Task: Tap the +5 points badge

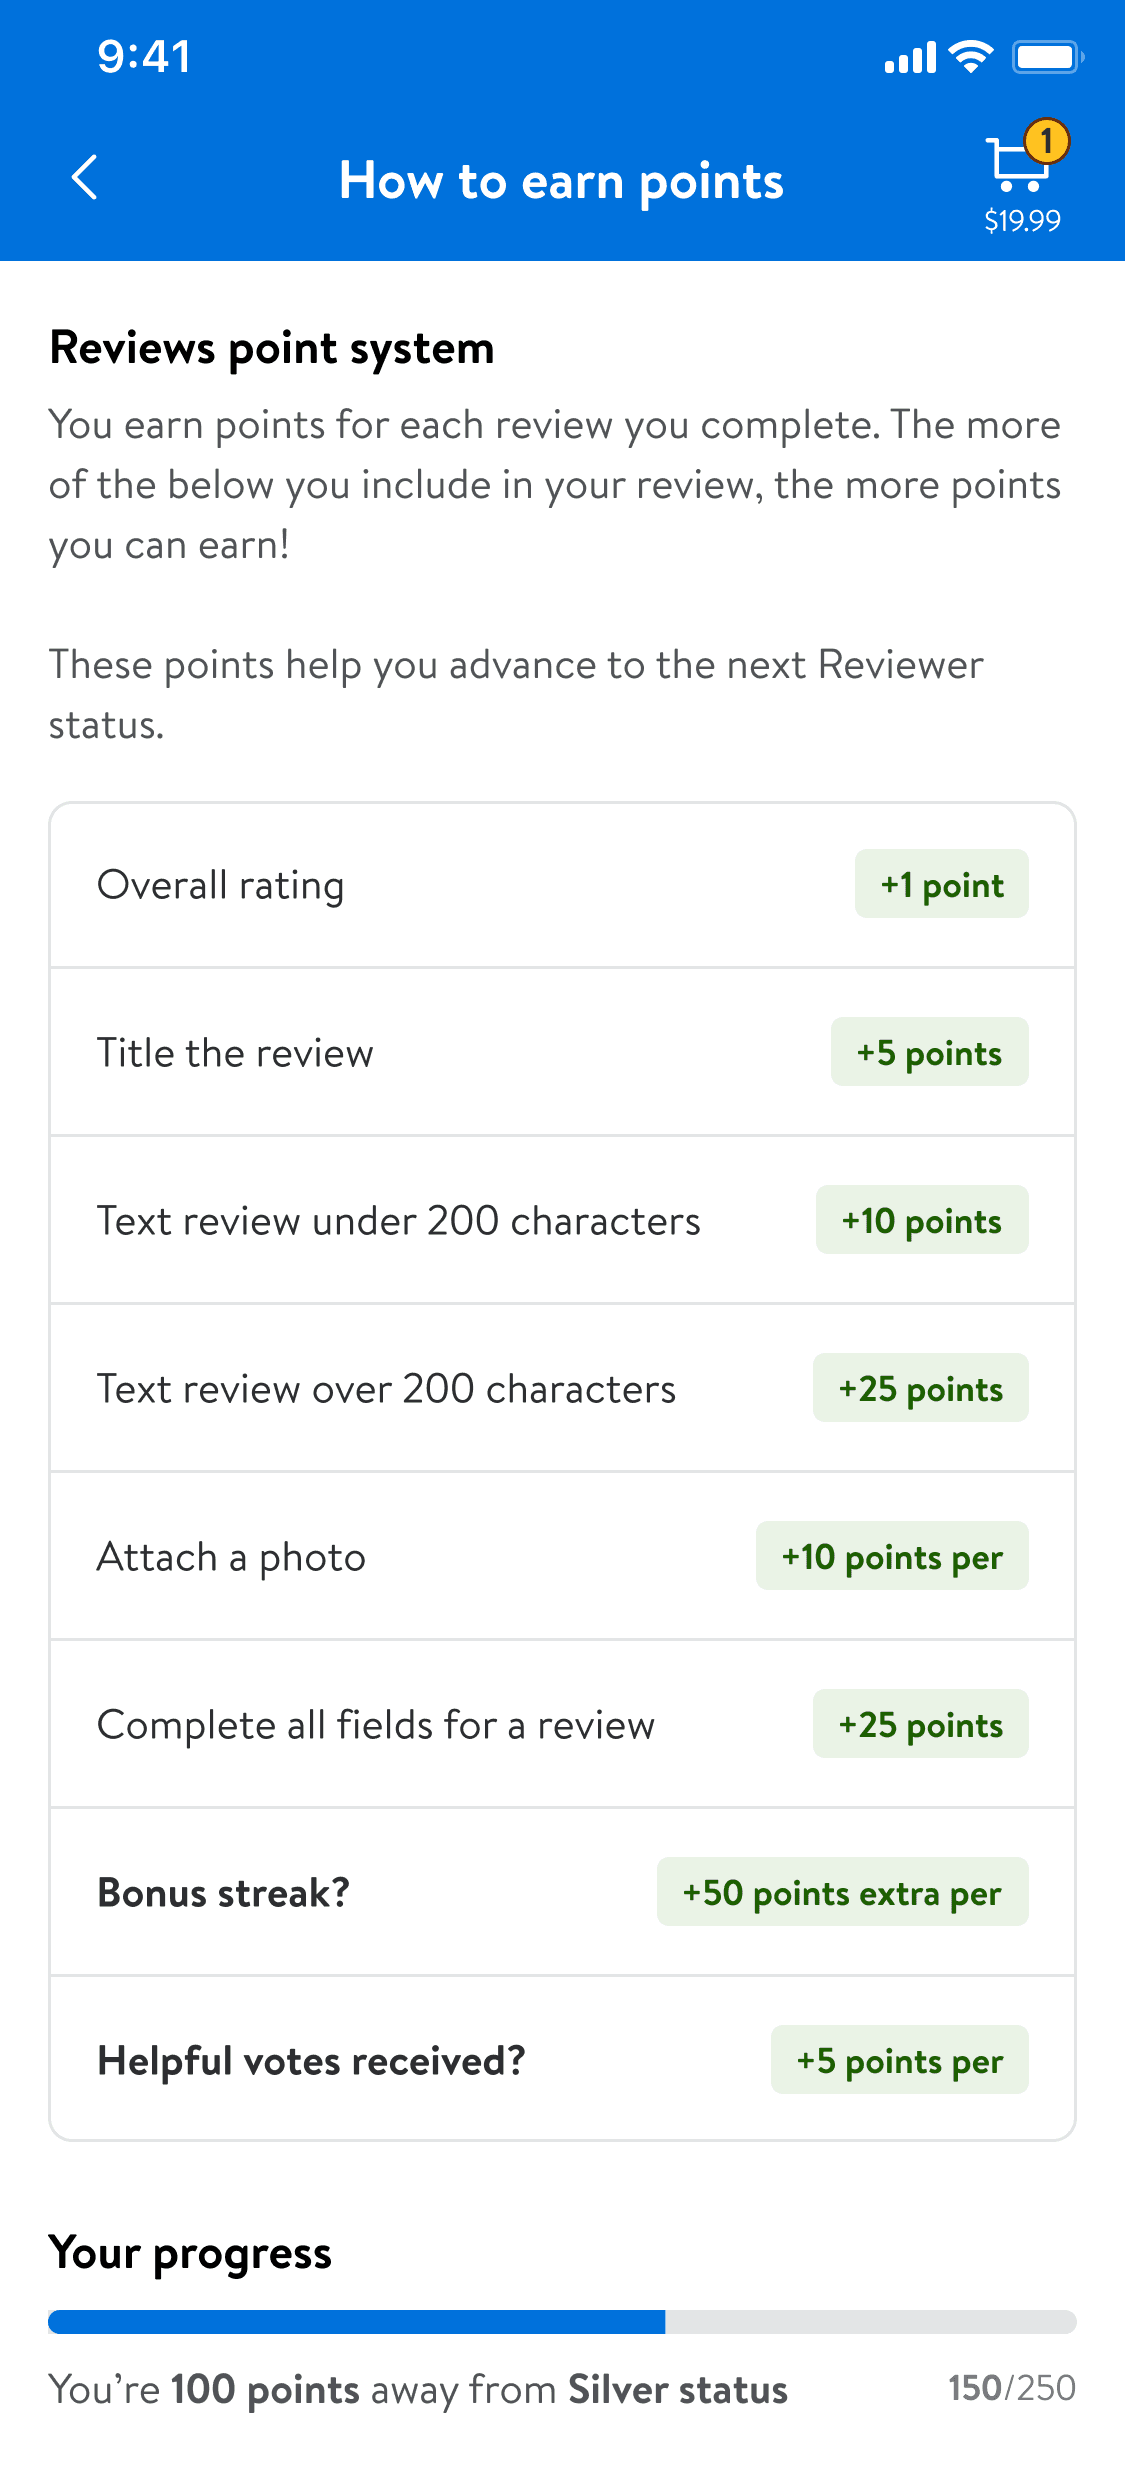Action: [929, 1053]
